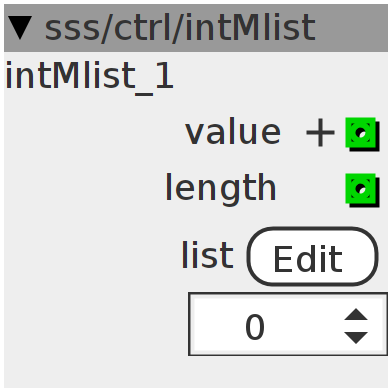Click the black dot inside value outlet

click(361, 133)
